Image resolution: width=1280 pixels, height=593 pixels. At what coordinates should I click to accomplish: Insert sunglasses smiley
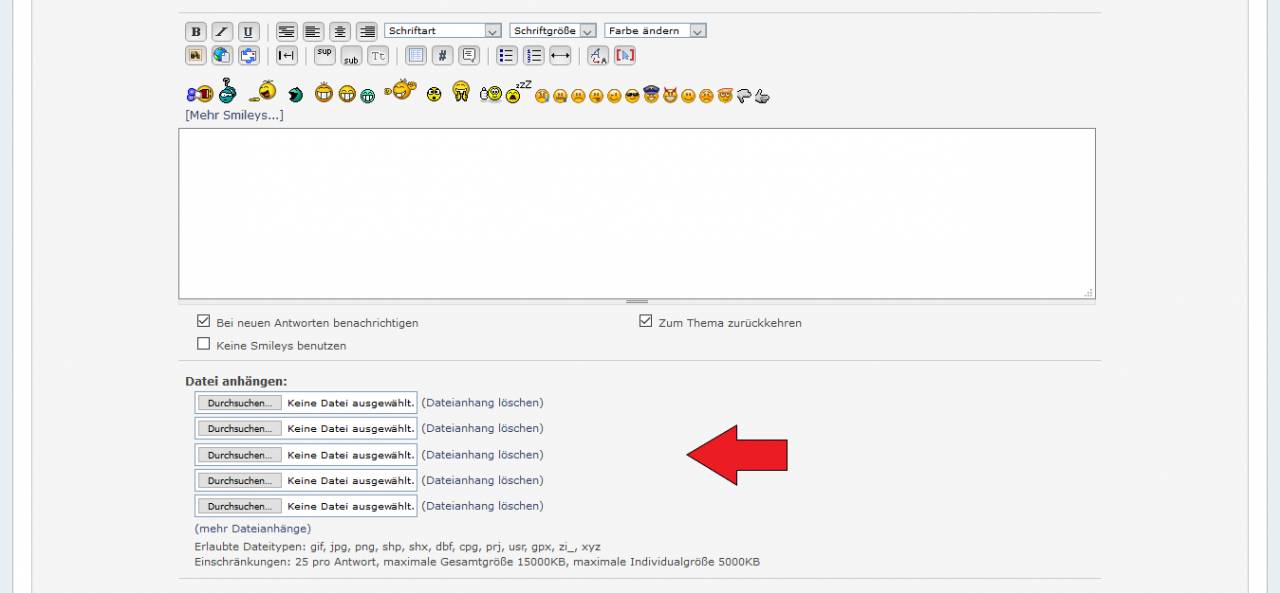point(632,96)
